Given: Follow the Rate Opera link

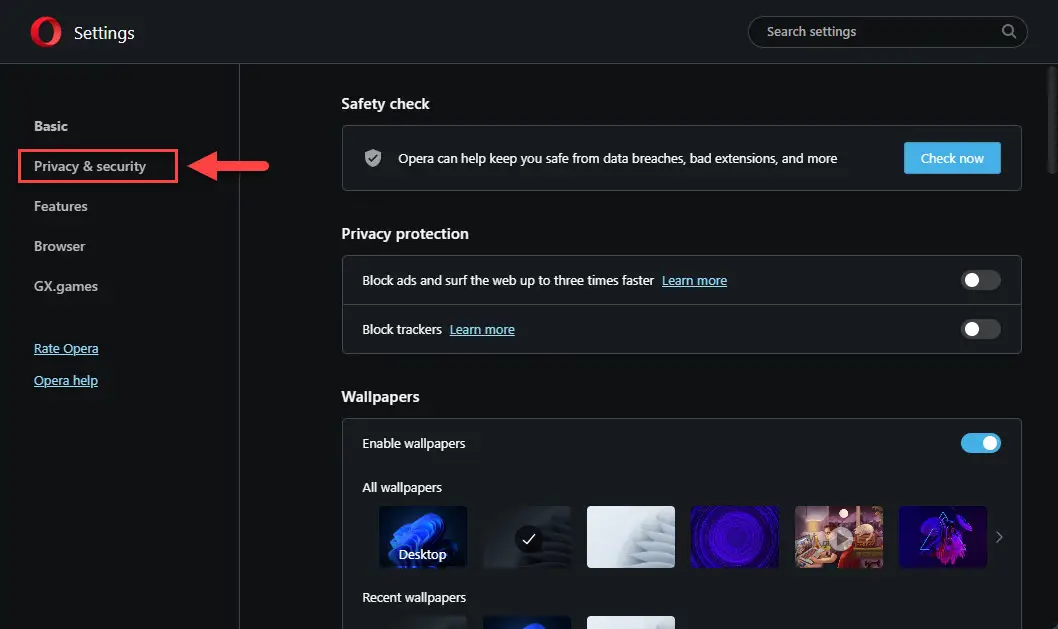Looking at the screenshot, I should tap(66, 348).
